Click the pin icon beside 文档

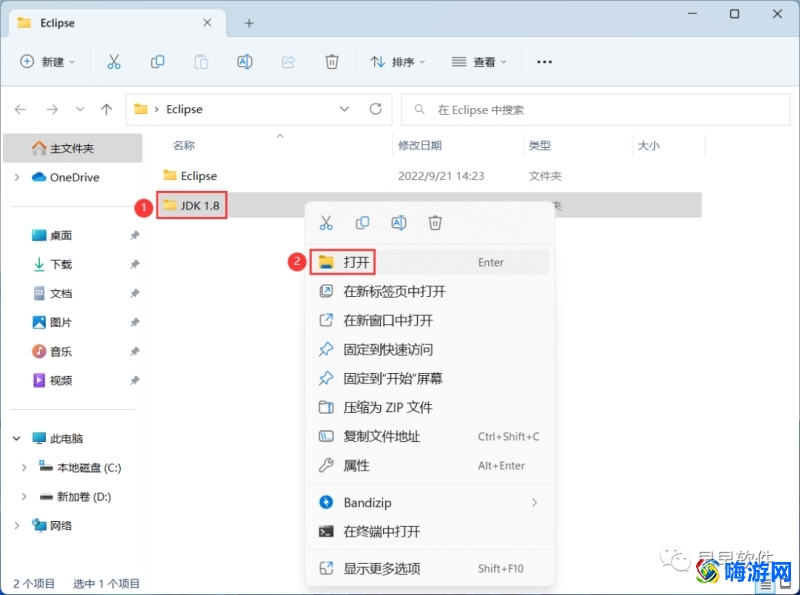click(134, 293)
